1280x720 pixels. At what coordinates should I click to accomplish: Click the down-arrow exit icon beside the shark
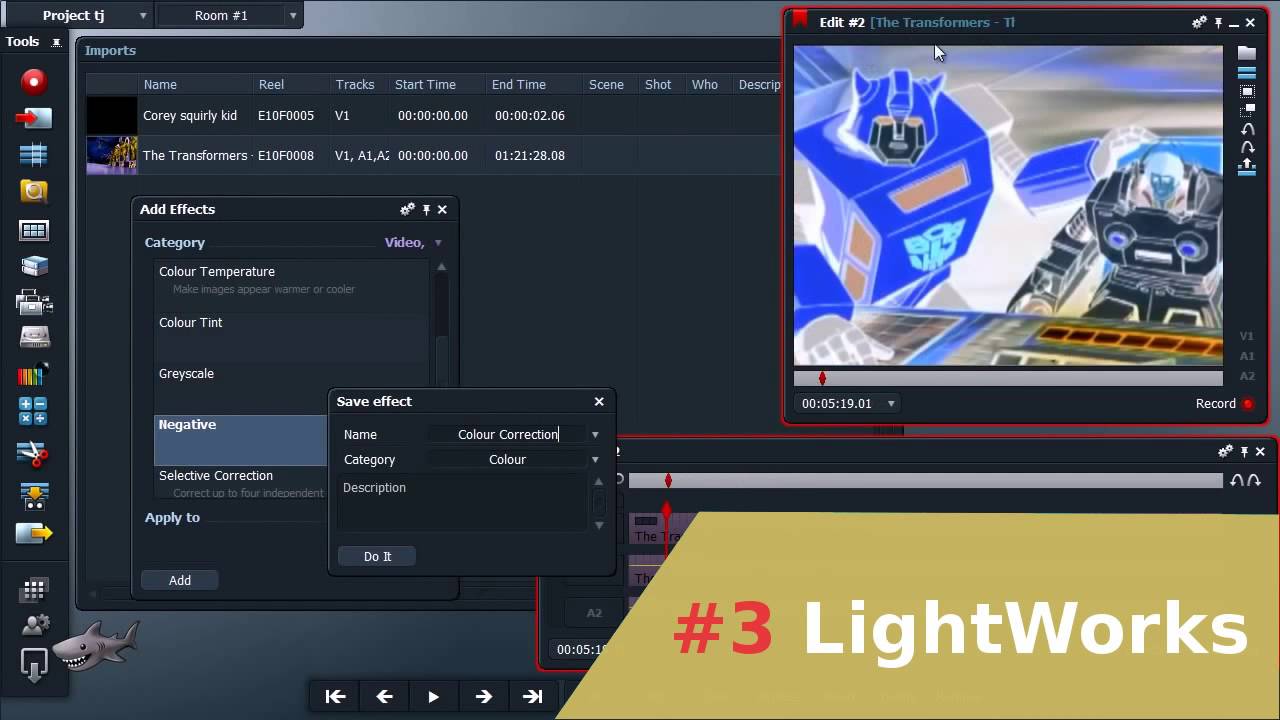pyautogui.click(x=34, y=665)
